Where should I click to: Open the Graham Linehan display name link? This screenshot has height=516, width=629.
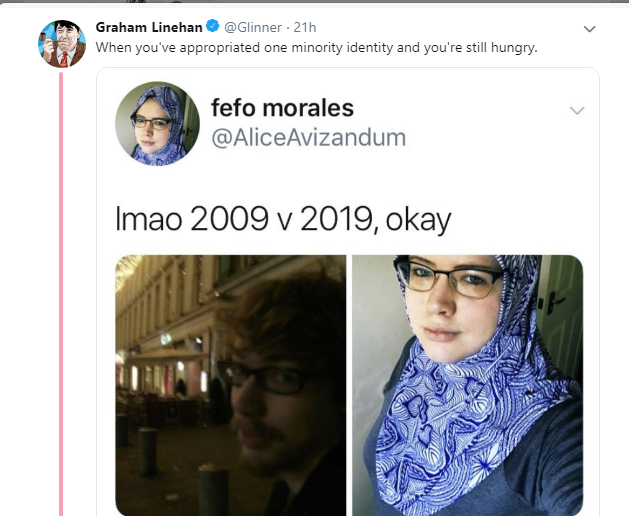(x=149, y=27)
